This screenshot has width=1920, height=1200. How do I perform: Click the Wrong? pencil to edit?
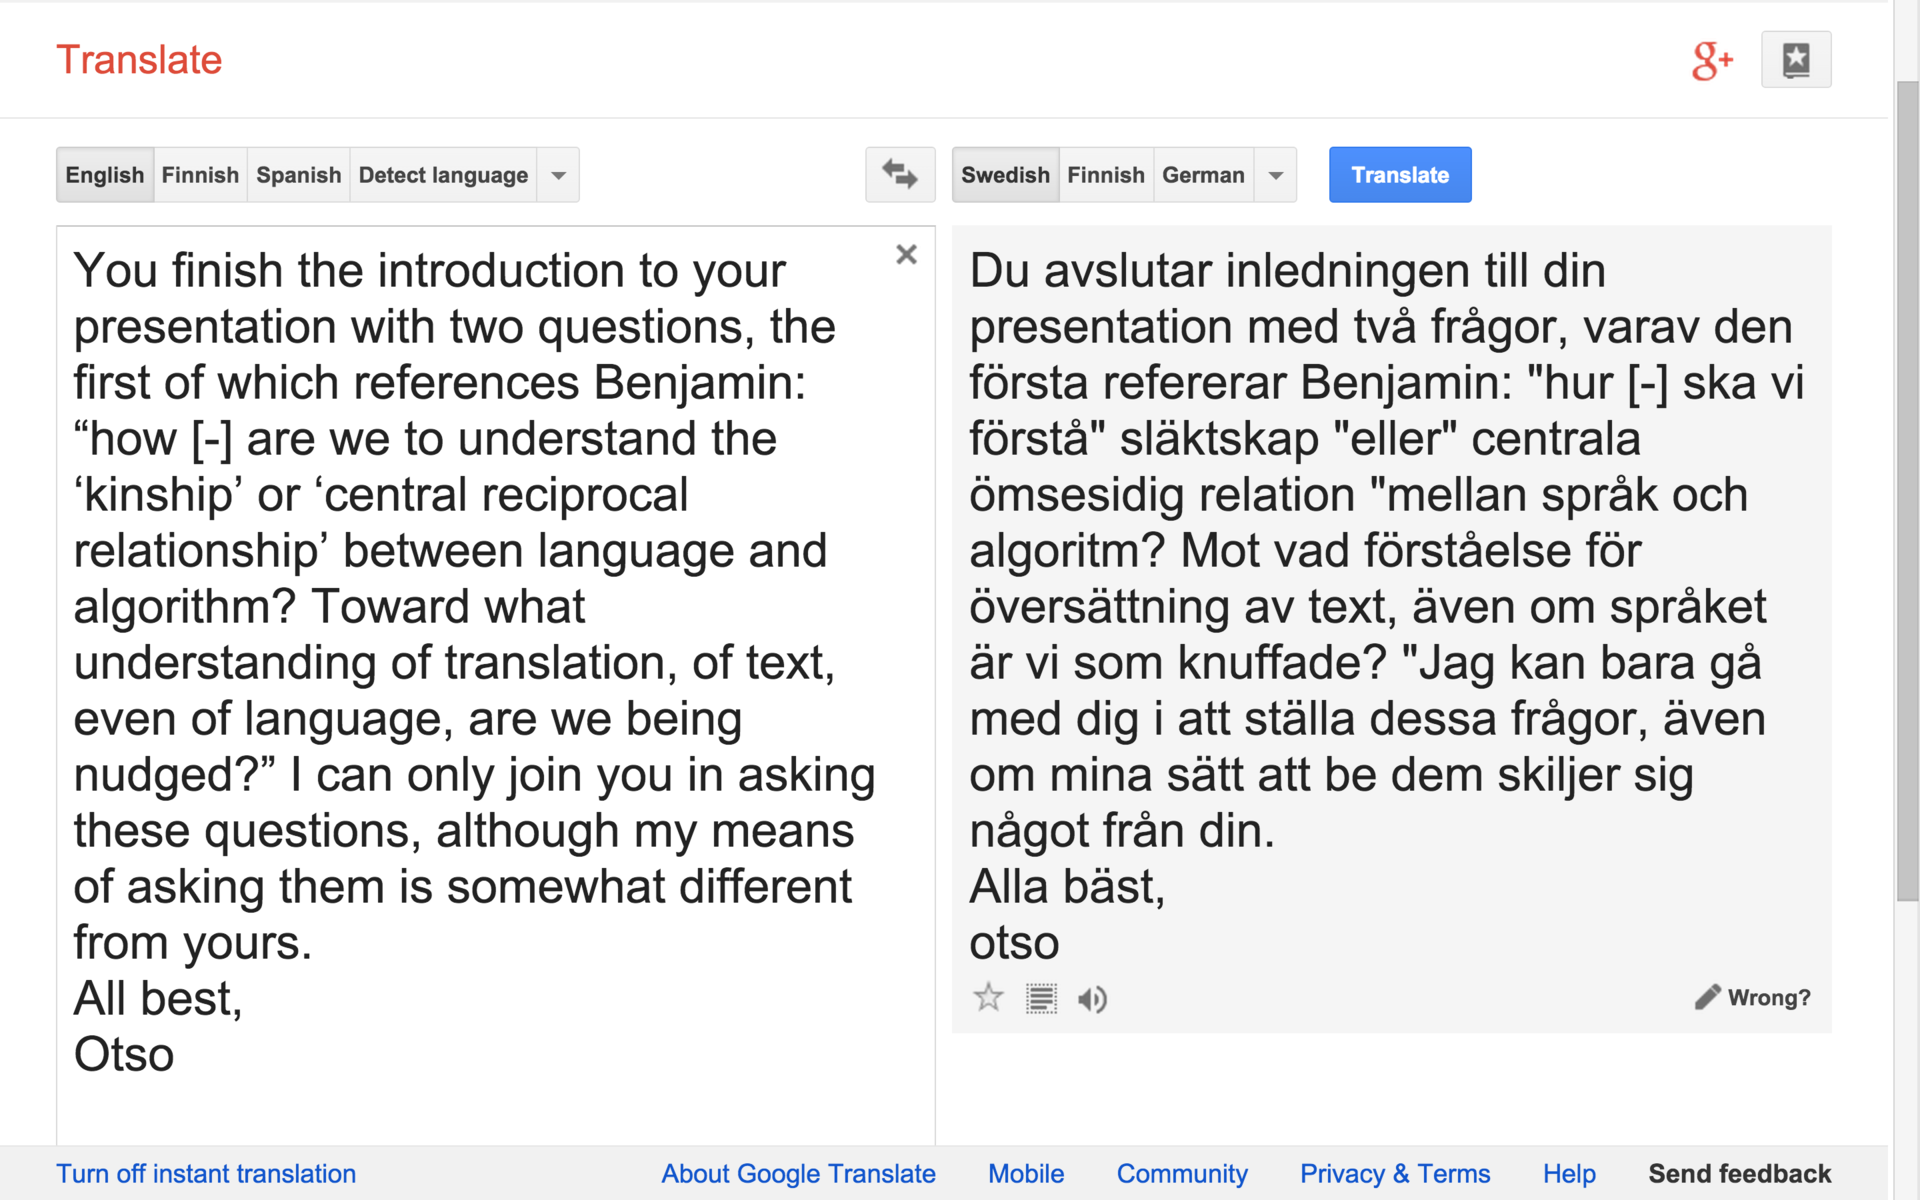tap(1753, 997)
